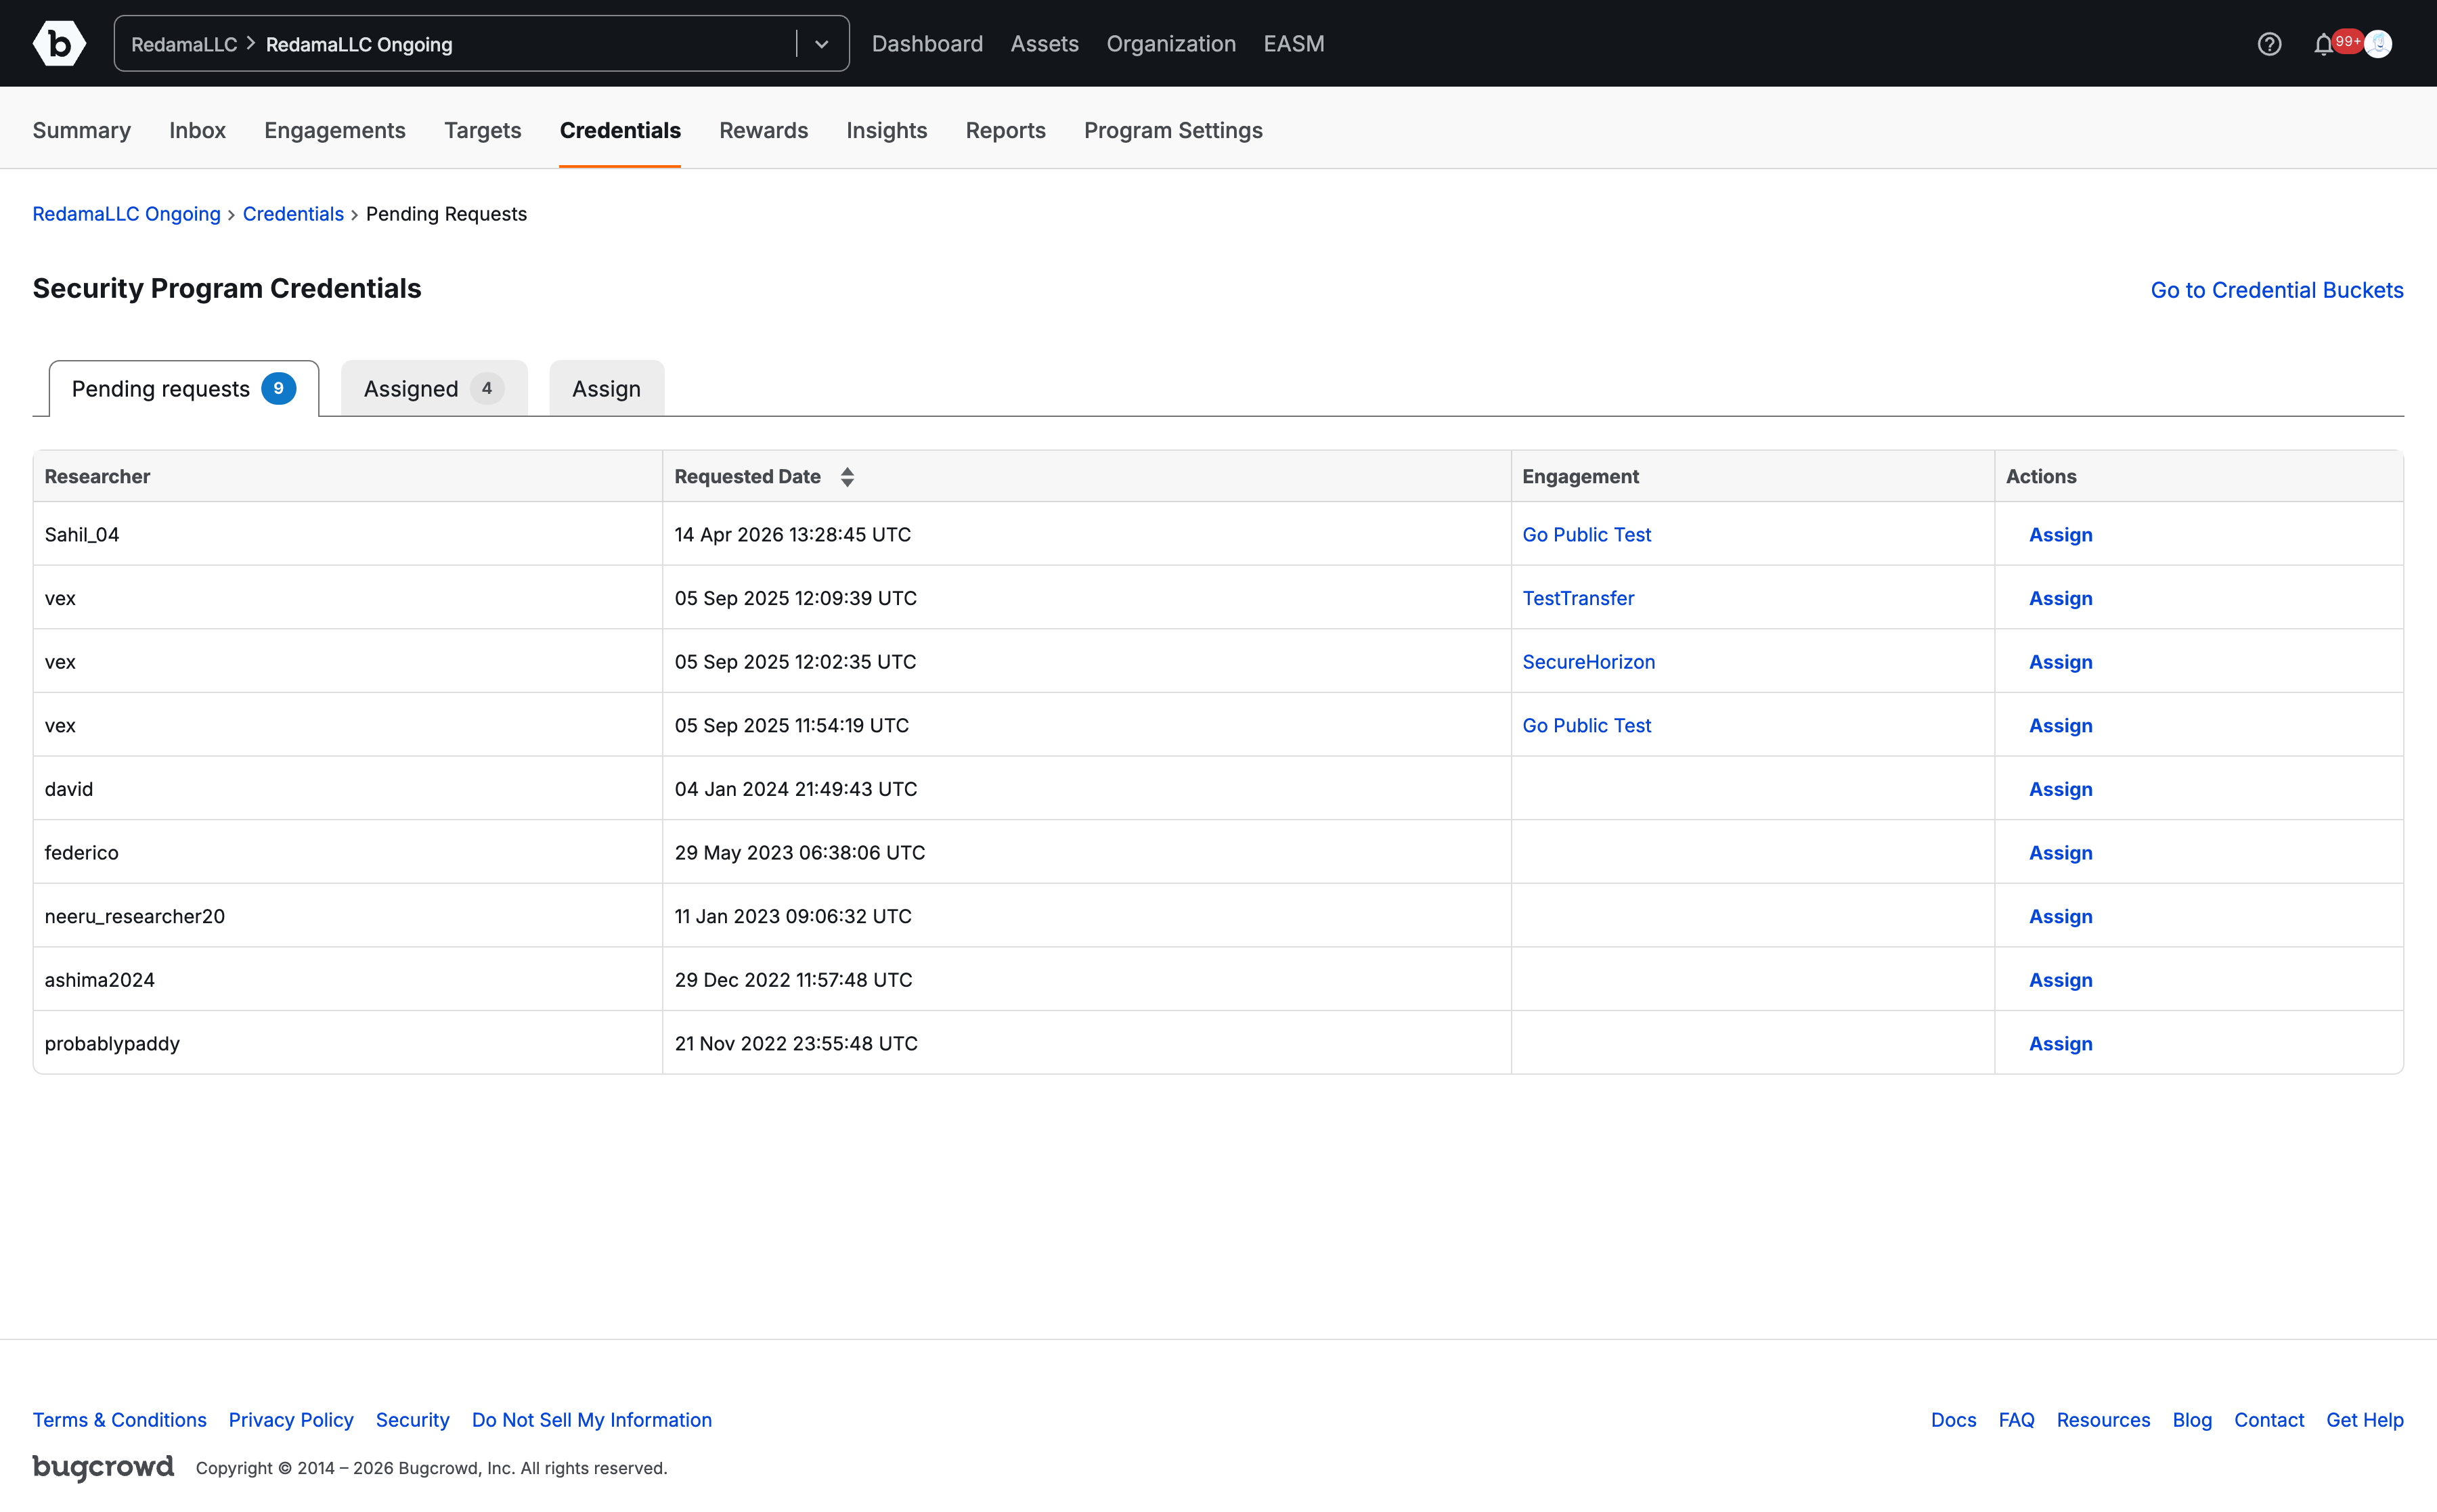2437x1512 pixels.
Task: Open Terms & Conditions link
Action: 119,1420
